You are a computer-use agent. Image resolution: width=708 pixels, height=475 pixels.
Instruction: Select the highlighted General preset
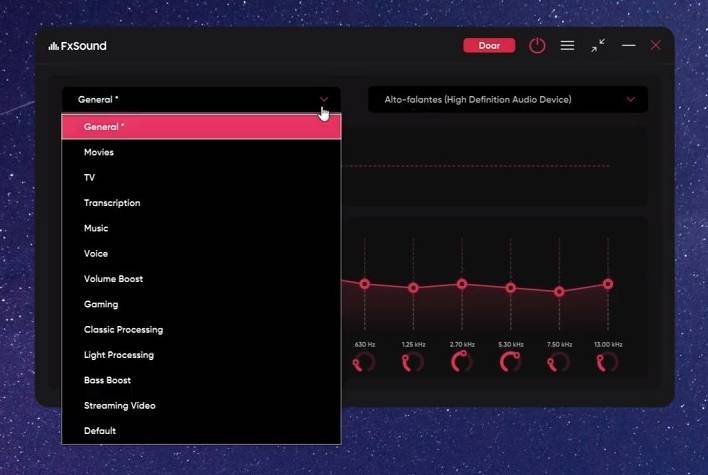coord(201,127)
